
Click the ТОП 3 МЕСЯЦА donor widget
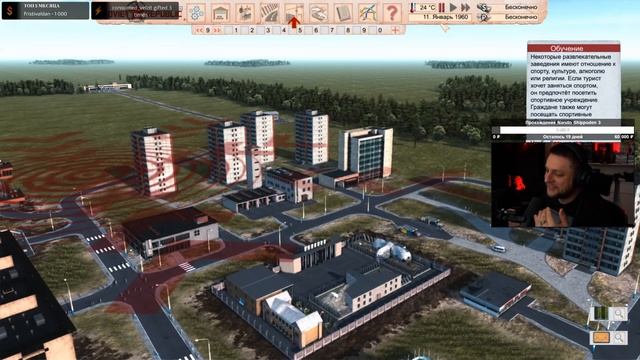pos(45,10)
